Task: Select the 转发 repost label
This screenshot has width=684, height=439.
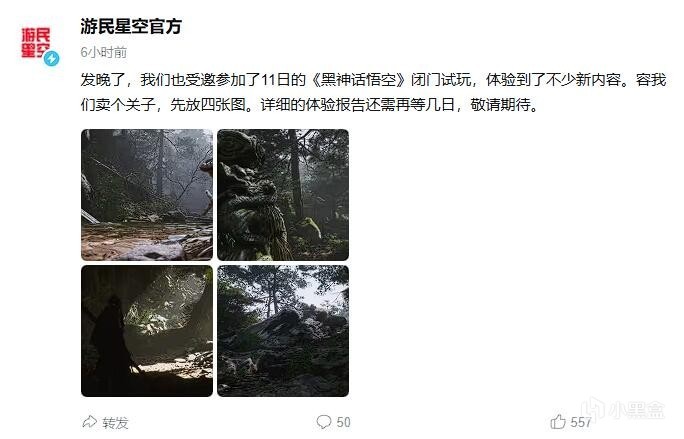Action: click(115, 422)
